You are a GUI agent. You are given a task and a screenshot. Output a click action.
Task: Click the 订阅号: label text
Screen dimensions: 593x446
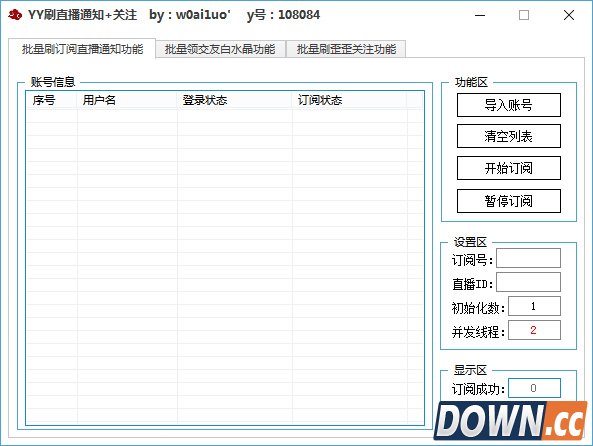tap(473, 260)
